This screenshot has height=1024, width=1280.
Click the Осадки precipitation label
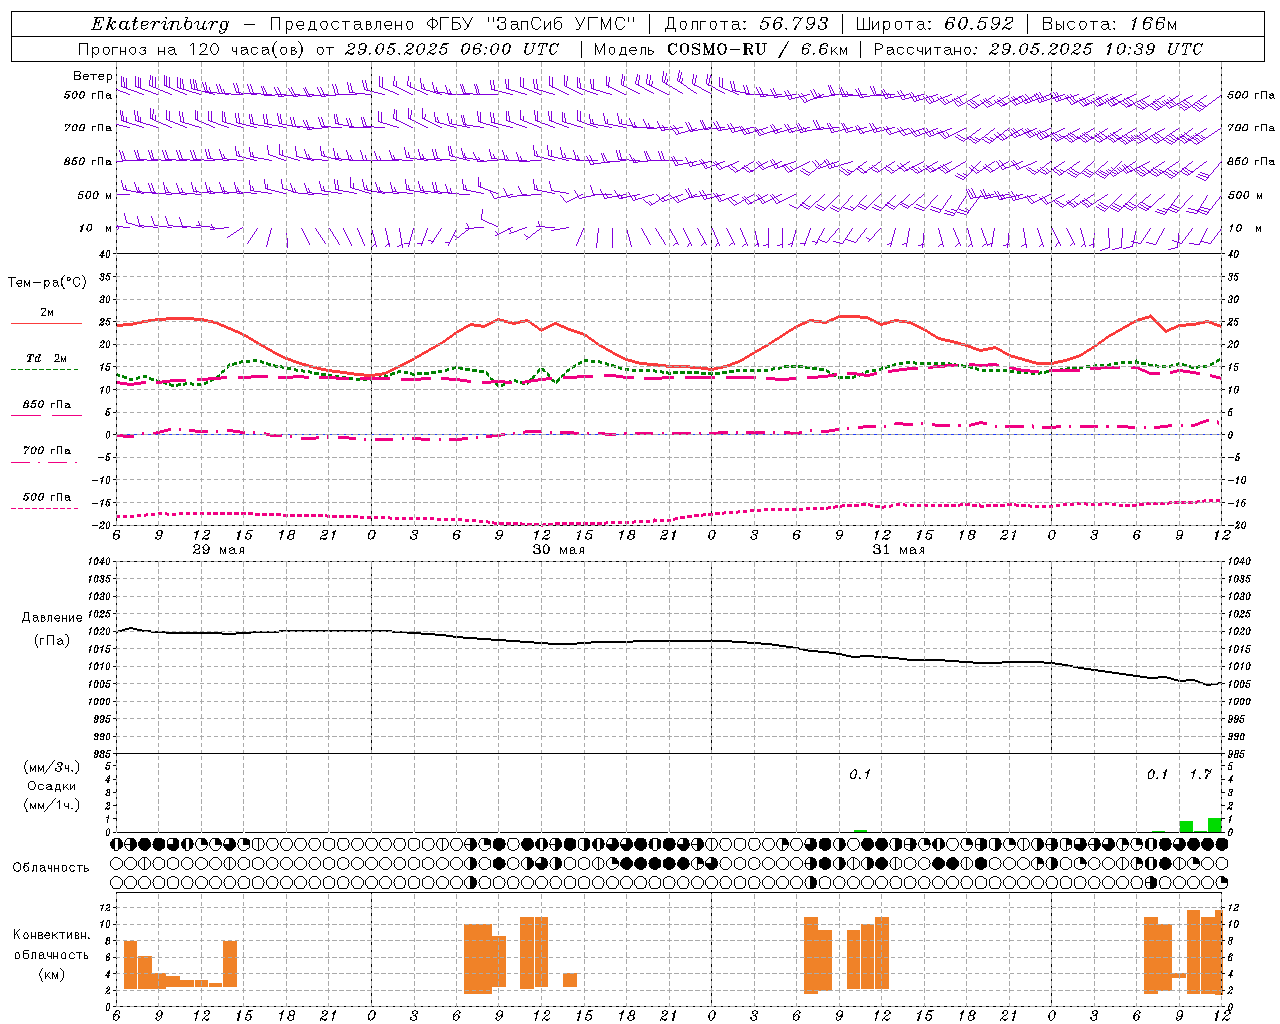52,786
